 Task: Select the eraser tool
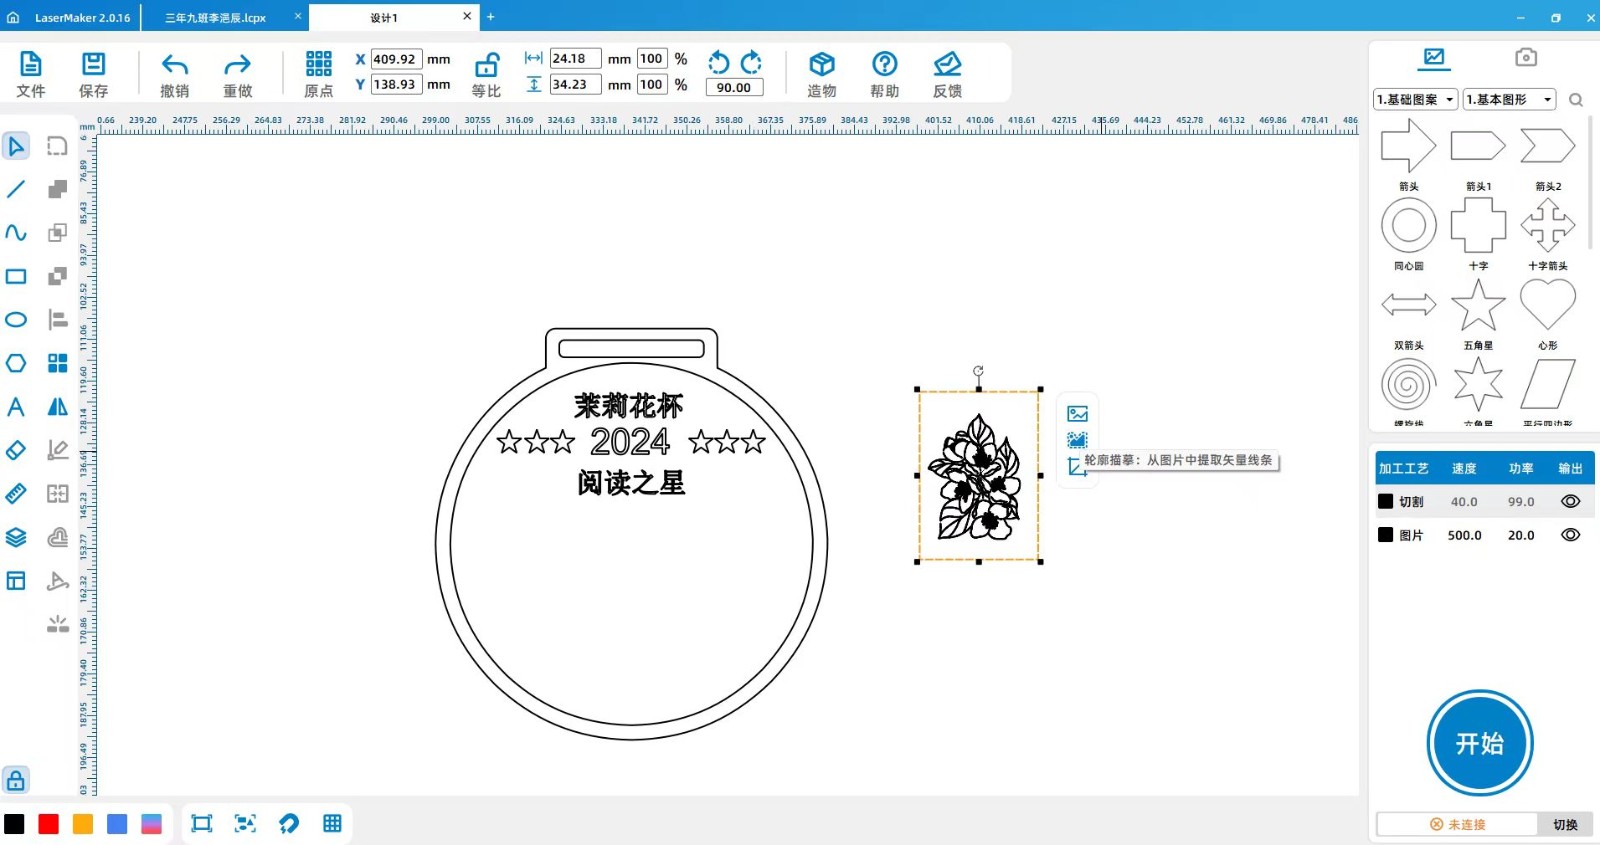pyautogui.click(x=16, y=450)
